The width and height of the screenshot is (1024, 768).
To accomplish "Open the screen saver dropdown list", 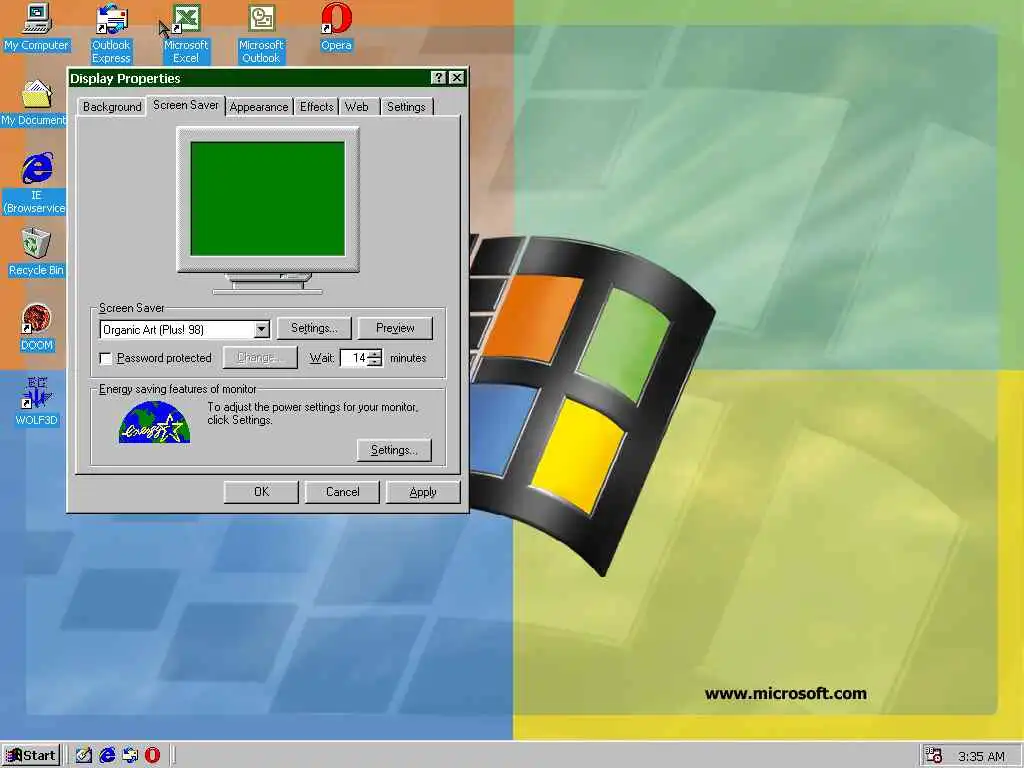I will tap(261, 329).
